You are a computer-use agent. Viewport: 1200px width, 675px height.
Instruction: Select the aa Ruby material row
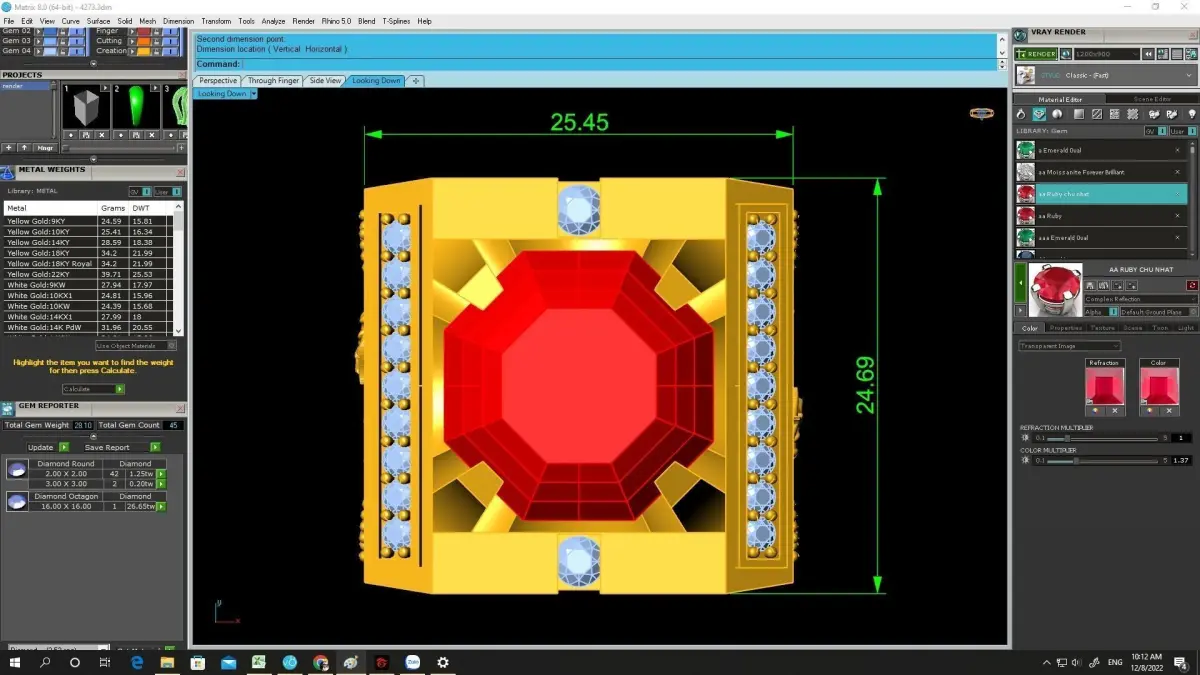point(1102,216)
